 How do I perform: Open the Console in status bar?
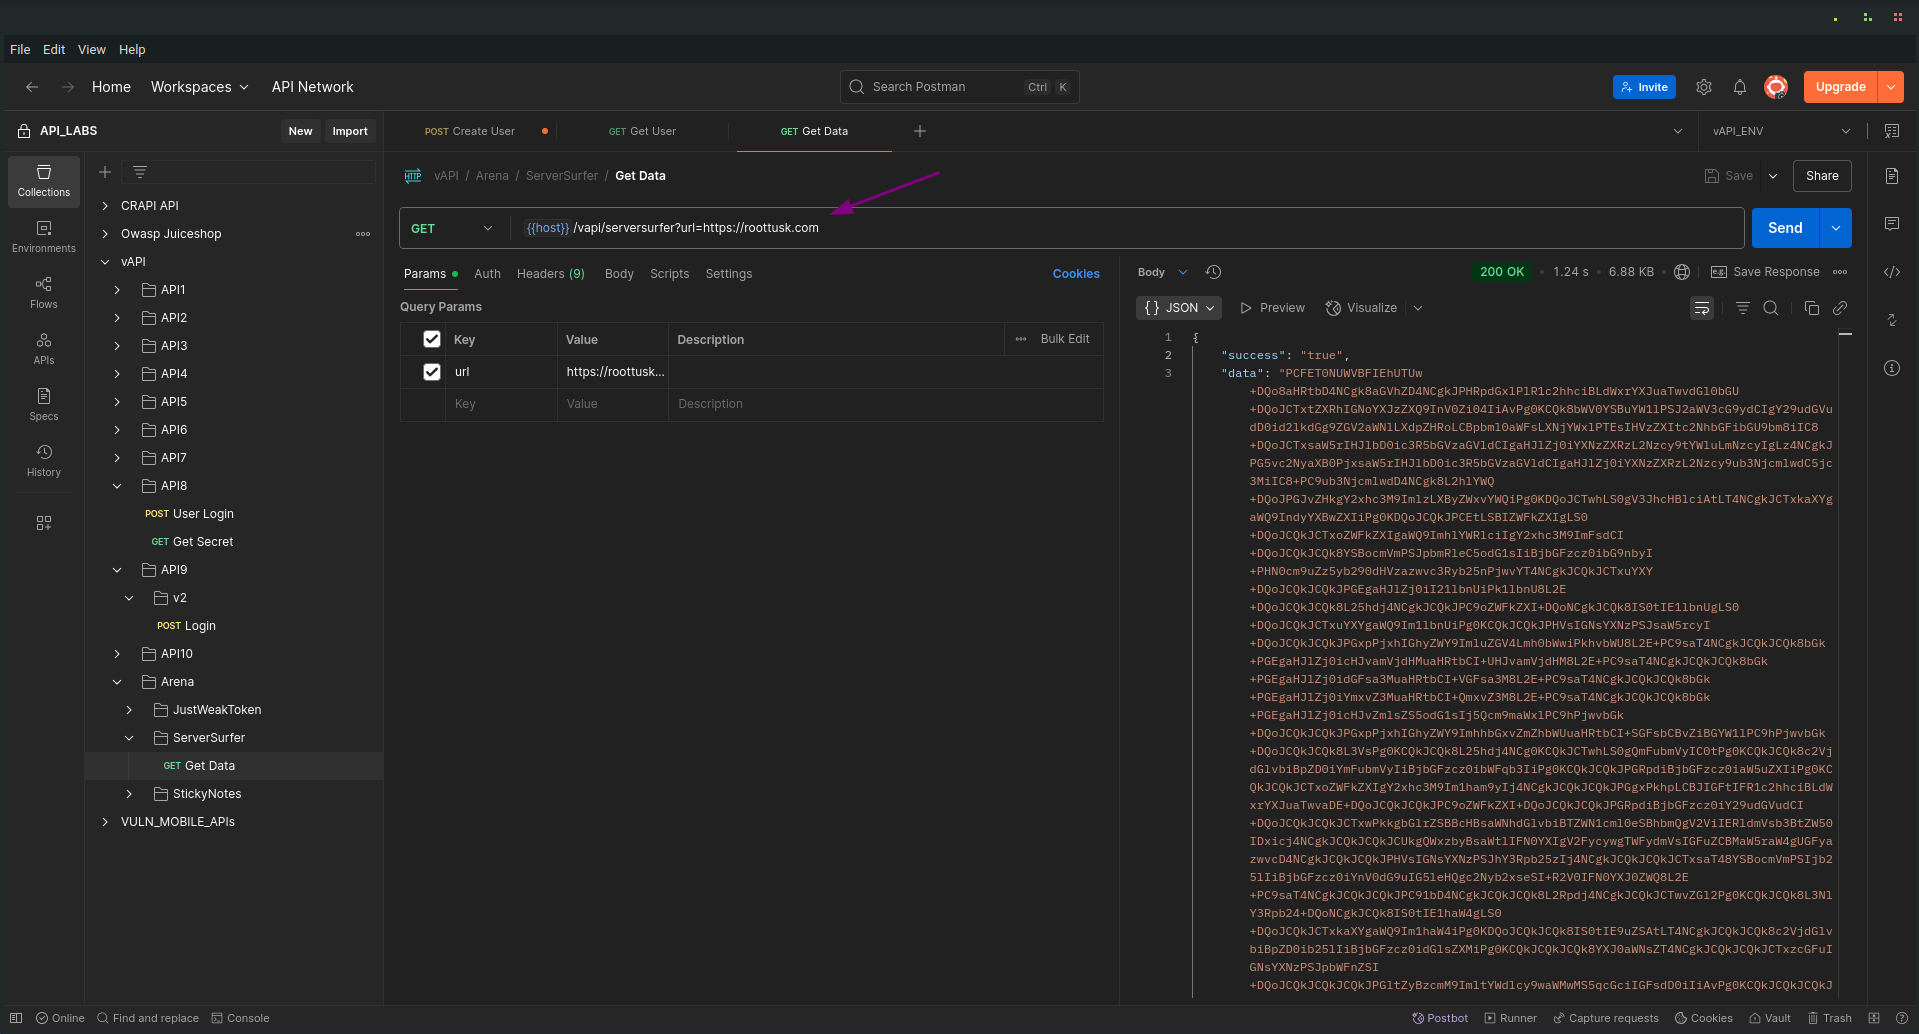click(x=240, y=1018)
